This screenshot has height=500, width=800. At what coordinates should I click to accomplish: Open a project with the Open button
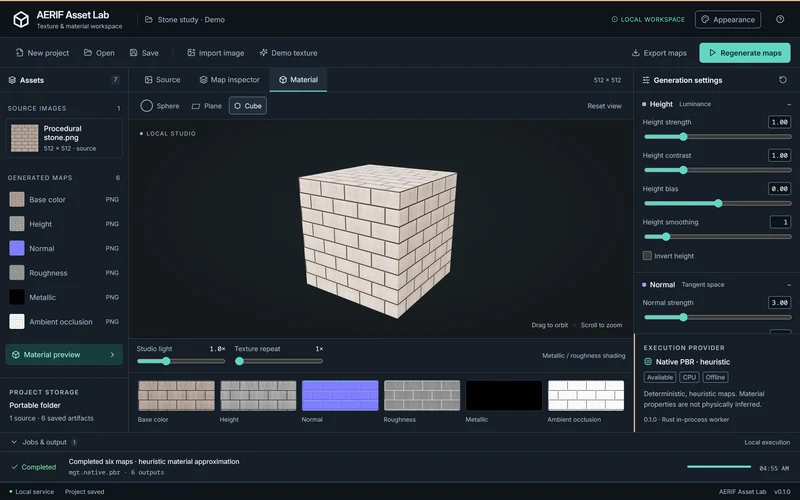[x=99, y=53]
